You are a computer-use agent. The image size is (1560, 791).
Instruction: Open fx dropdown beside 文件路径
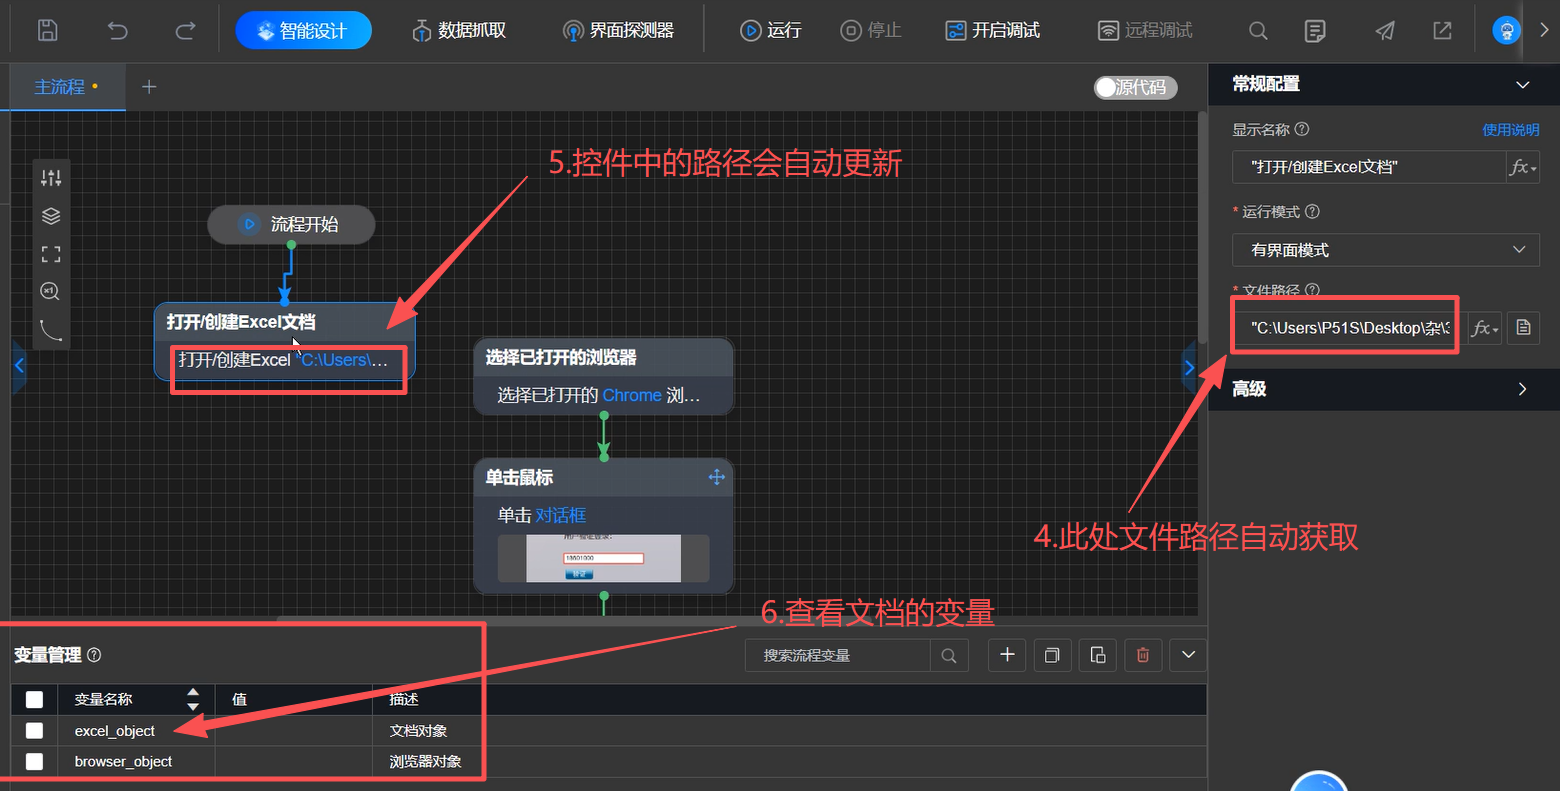pos(1485,328)
